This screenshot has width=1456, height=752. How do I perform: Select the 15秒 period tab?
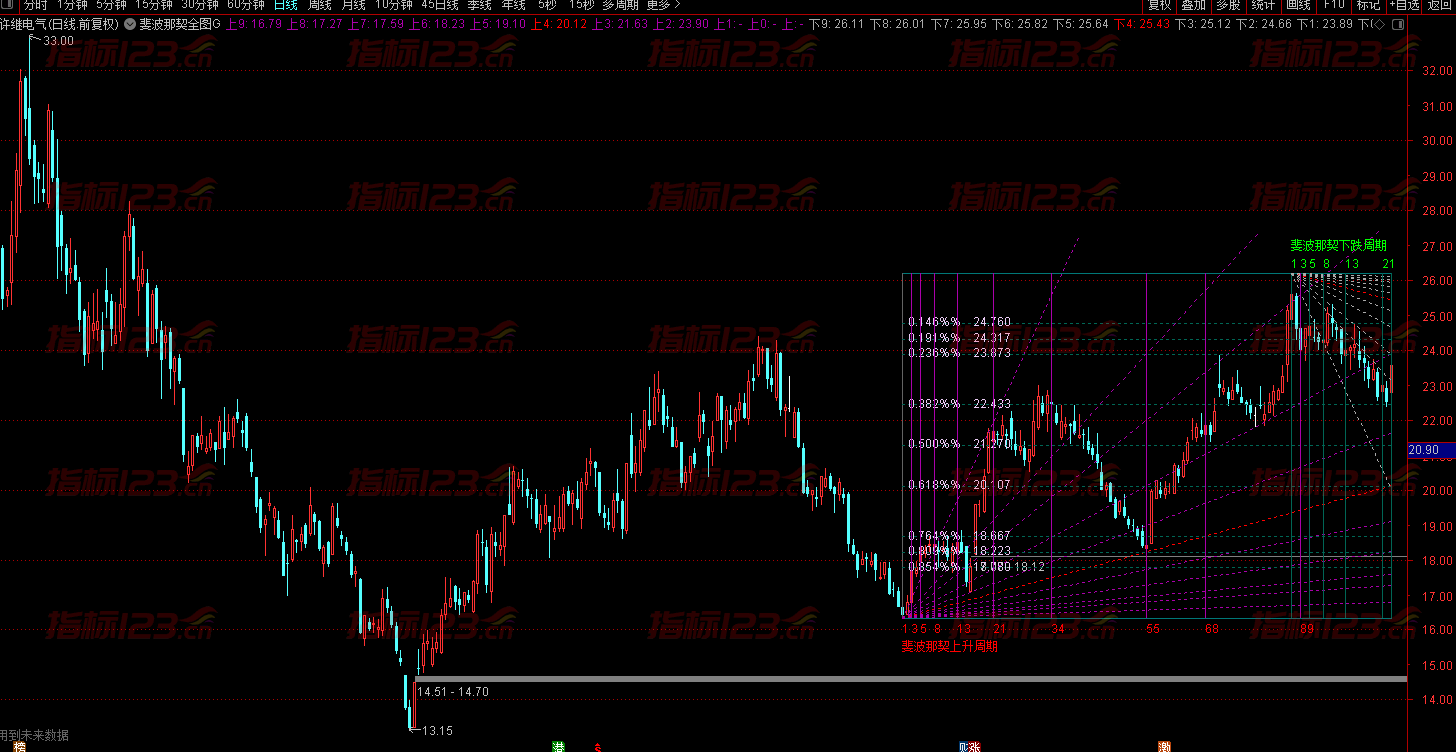coord(581,5)
